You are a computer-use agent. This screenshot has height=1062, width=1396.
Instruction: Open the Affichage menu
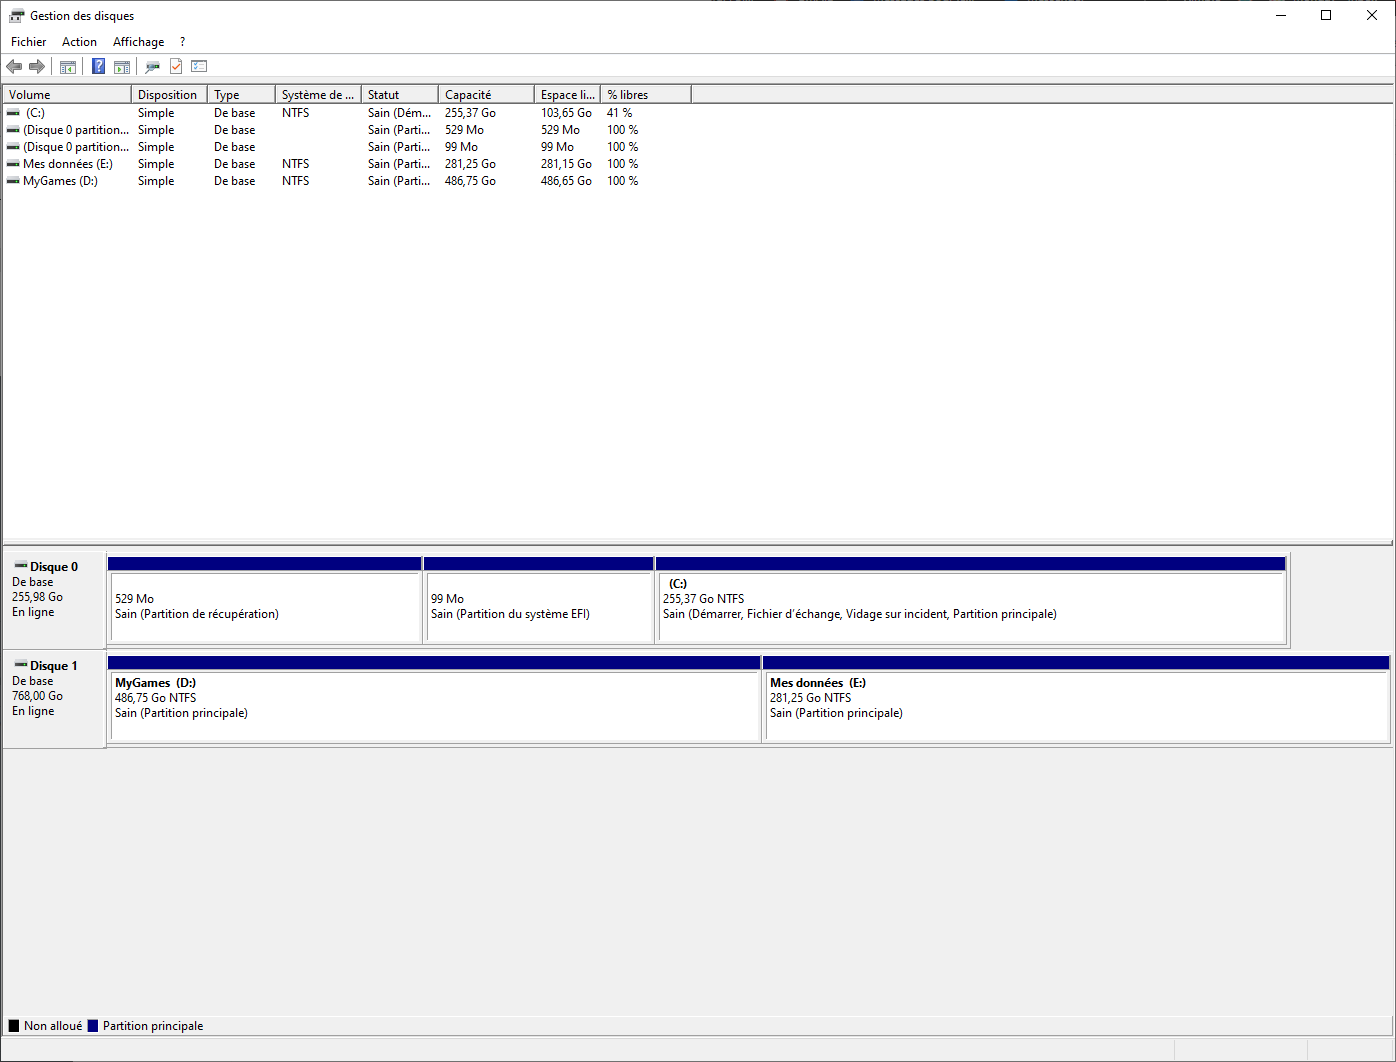click(x=138, y=42)
